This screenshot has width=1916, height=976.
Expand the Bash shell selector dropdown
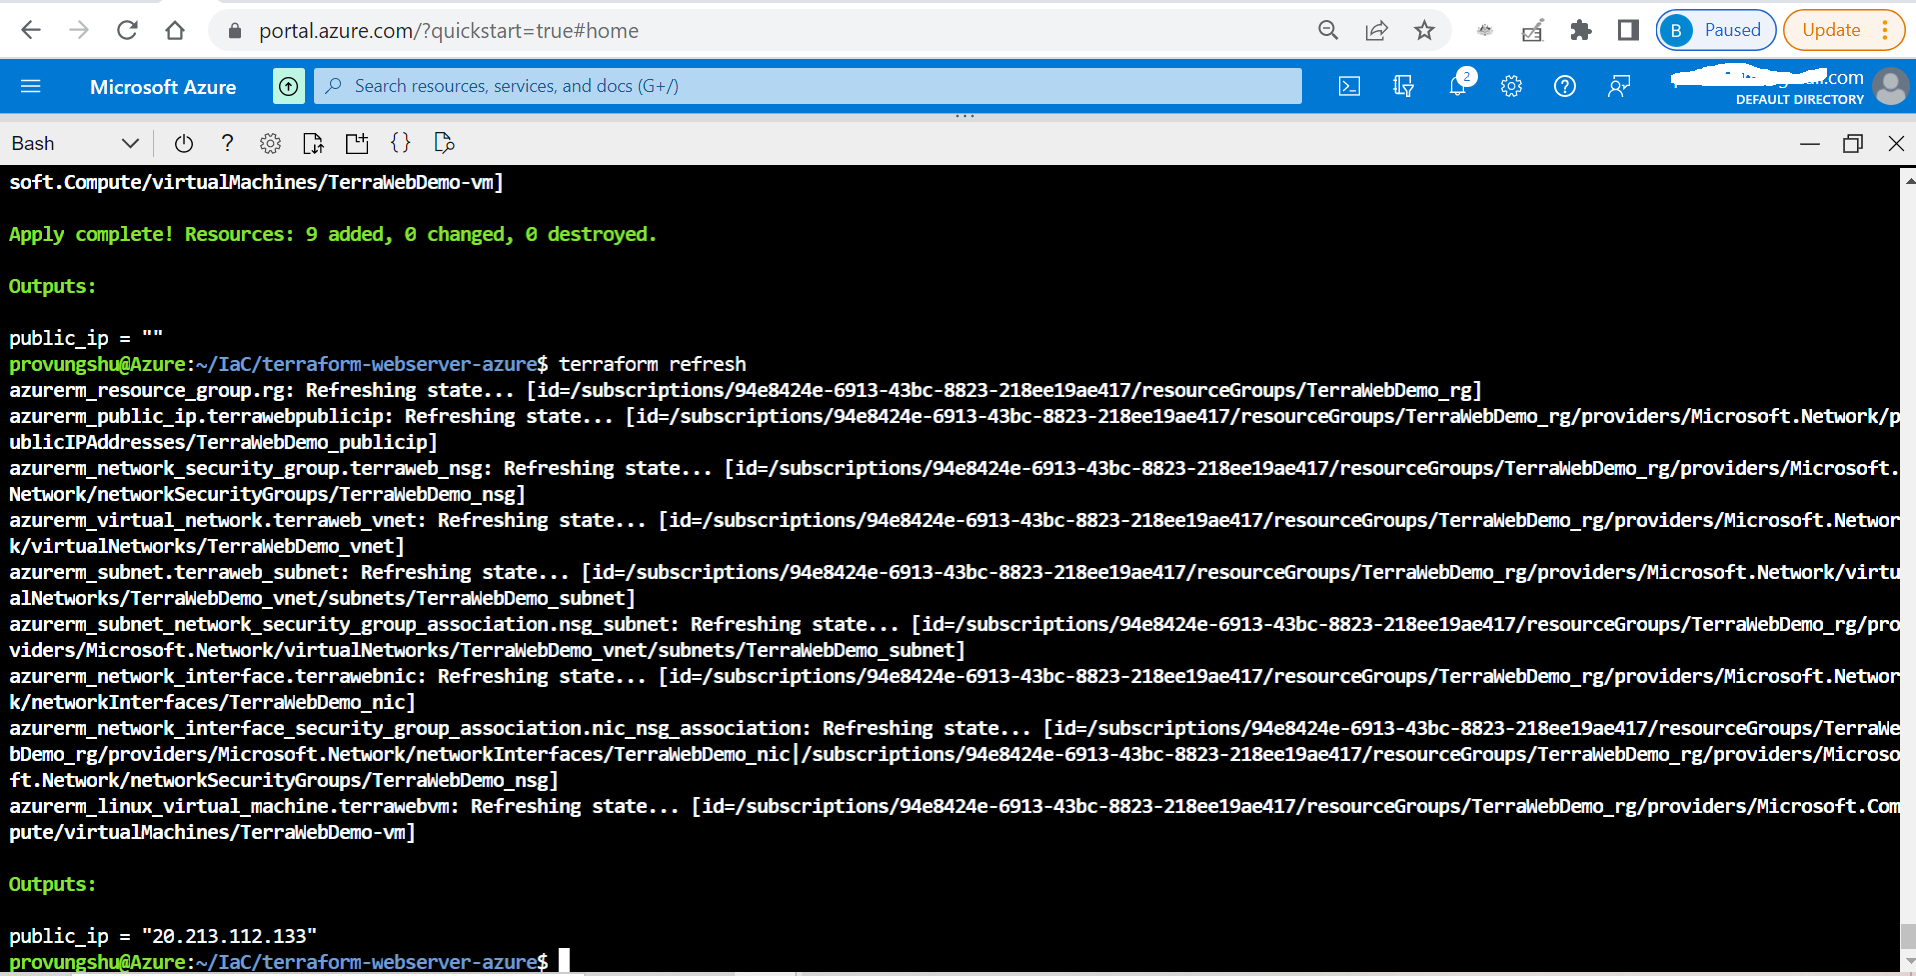[129, 143]
